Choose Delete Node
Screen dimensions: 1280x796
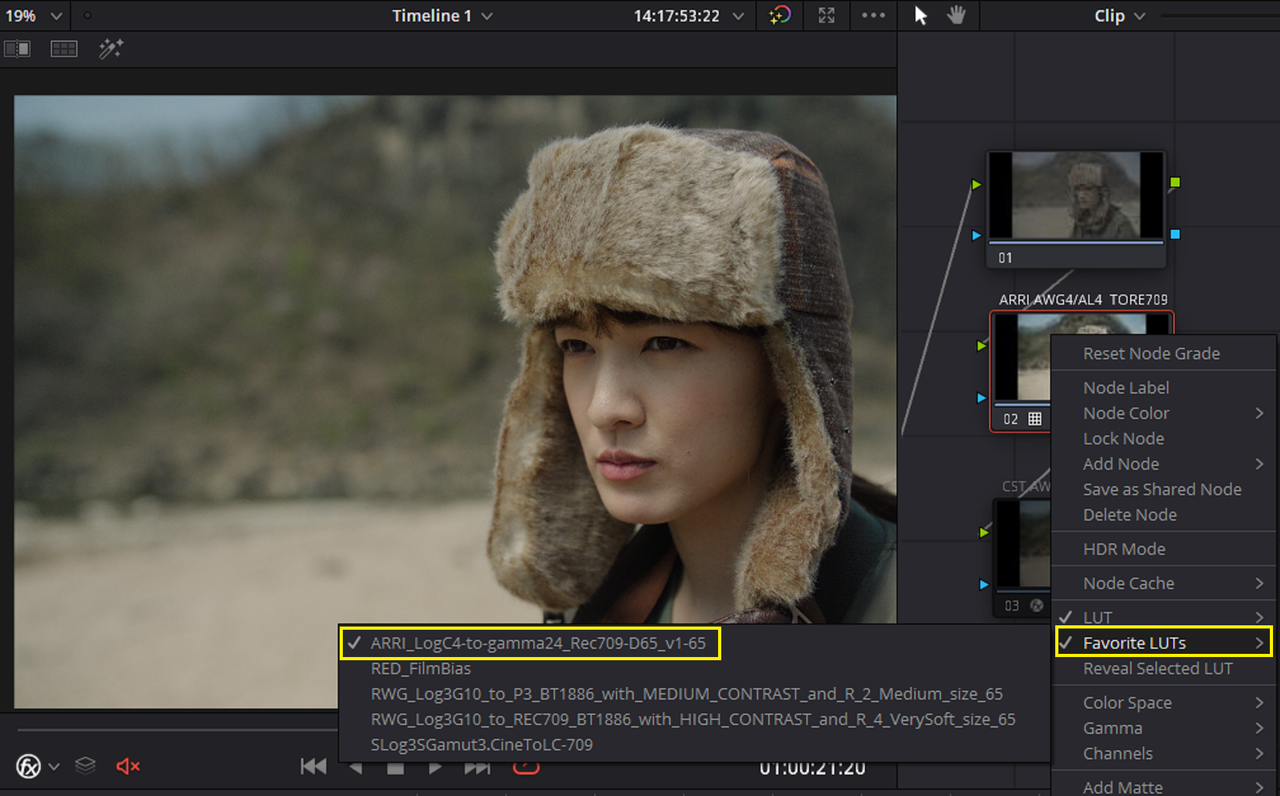coord(1164,515)
